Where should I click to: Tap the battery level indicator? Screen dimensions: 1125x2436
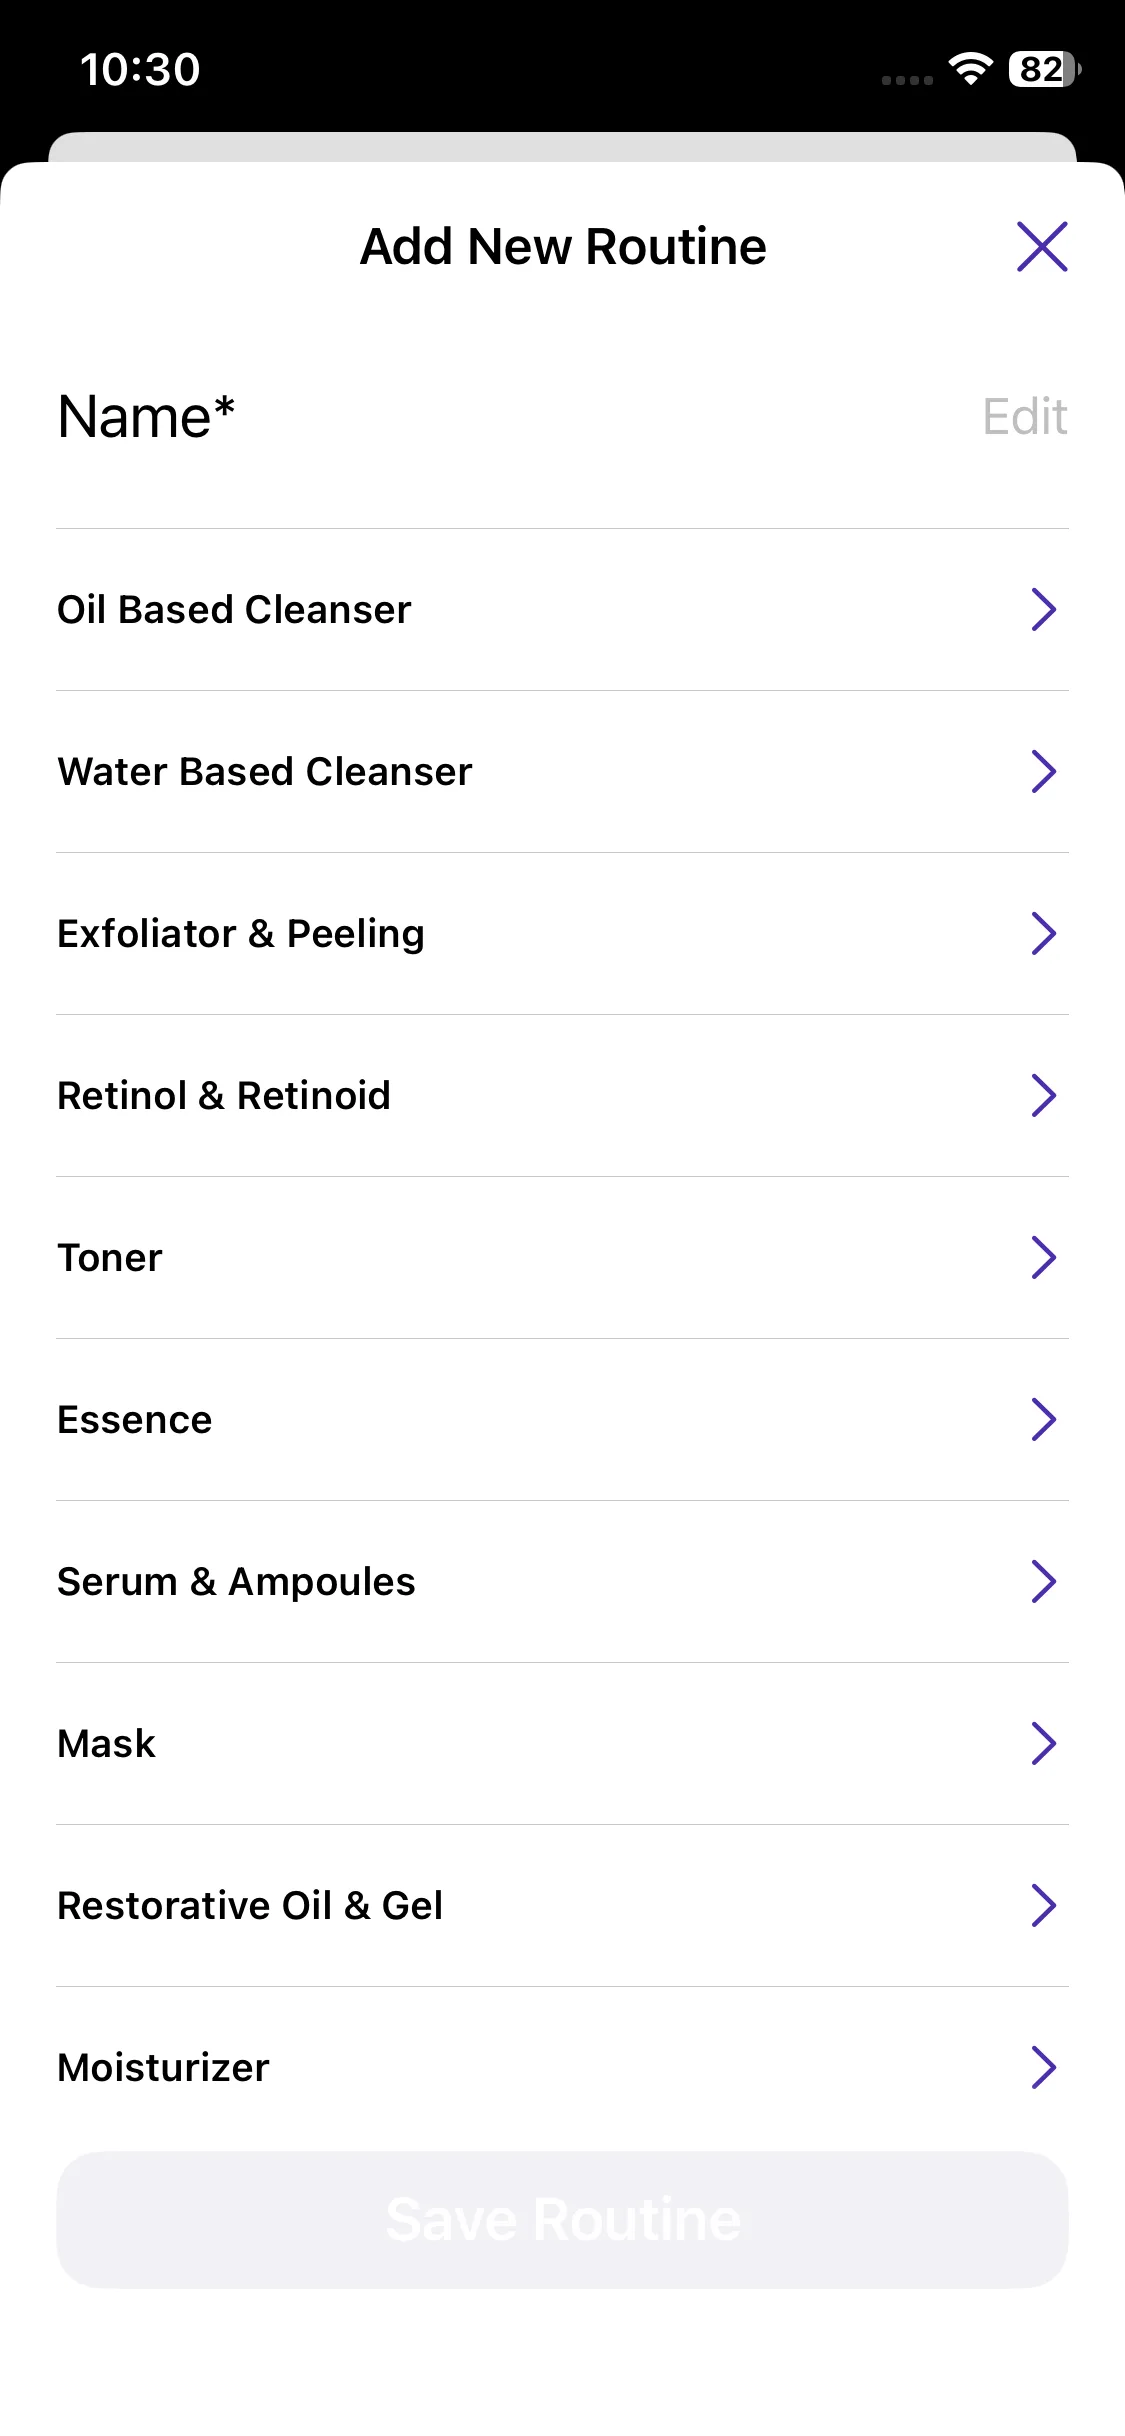[x=1044, y=69]
